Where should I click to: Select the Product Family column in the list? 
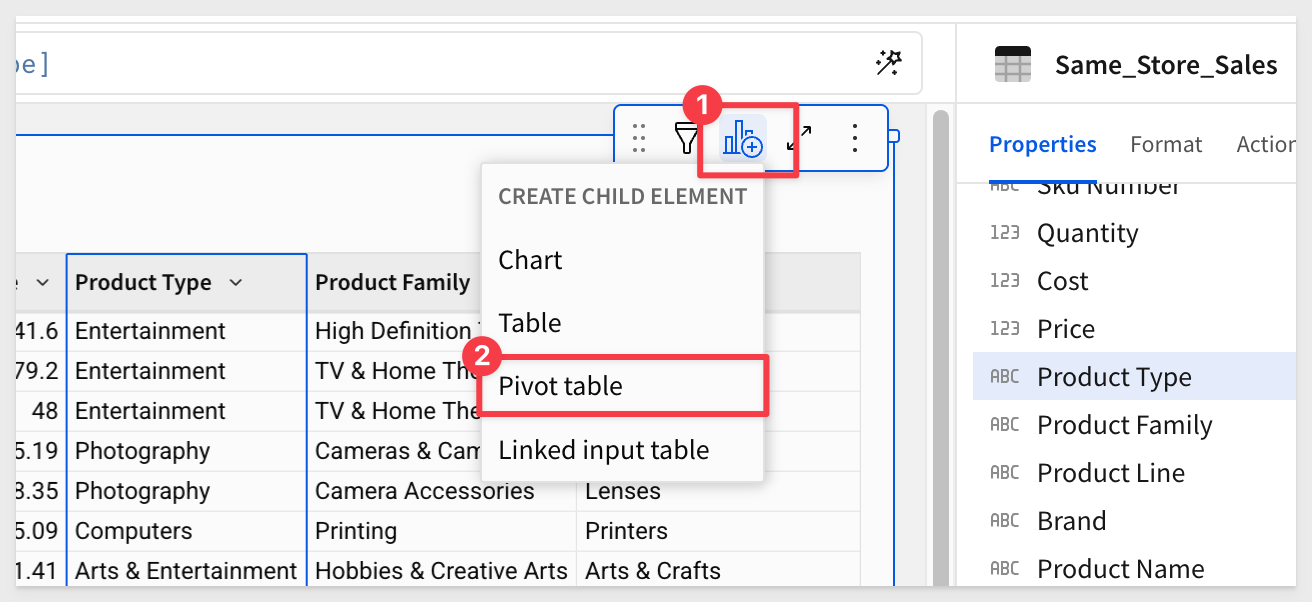1124,425
